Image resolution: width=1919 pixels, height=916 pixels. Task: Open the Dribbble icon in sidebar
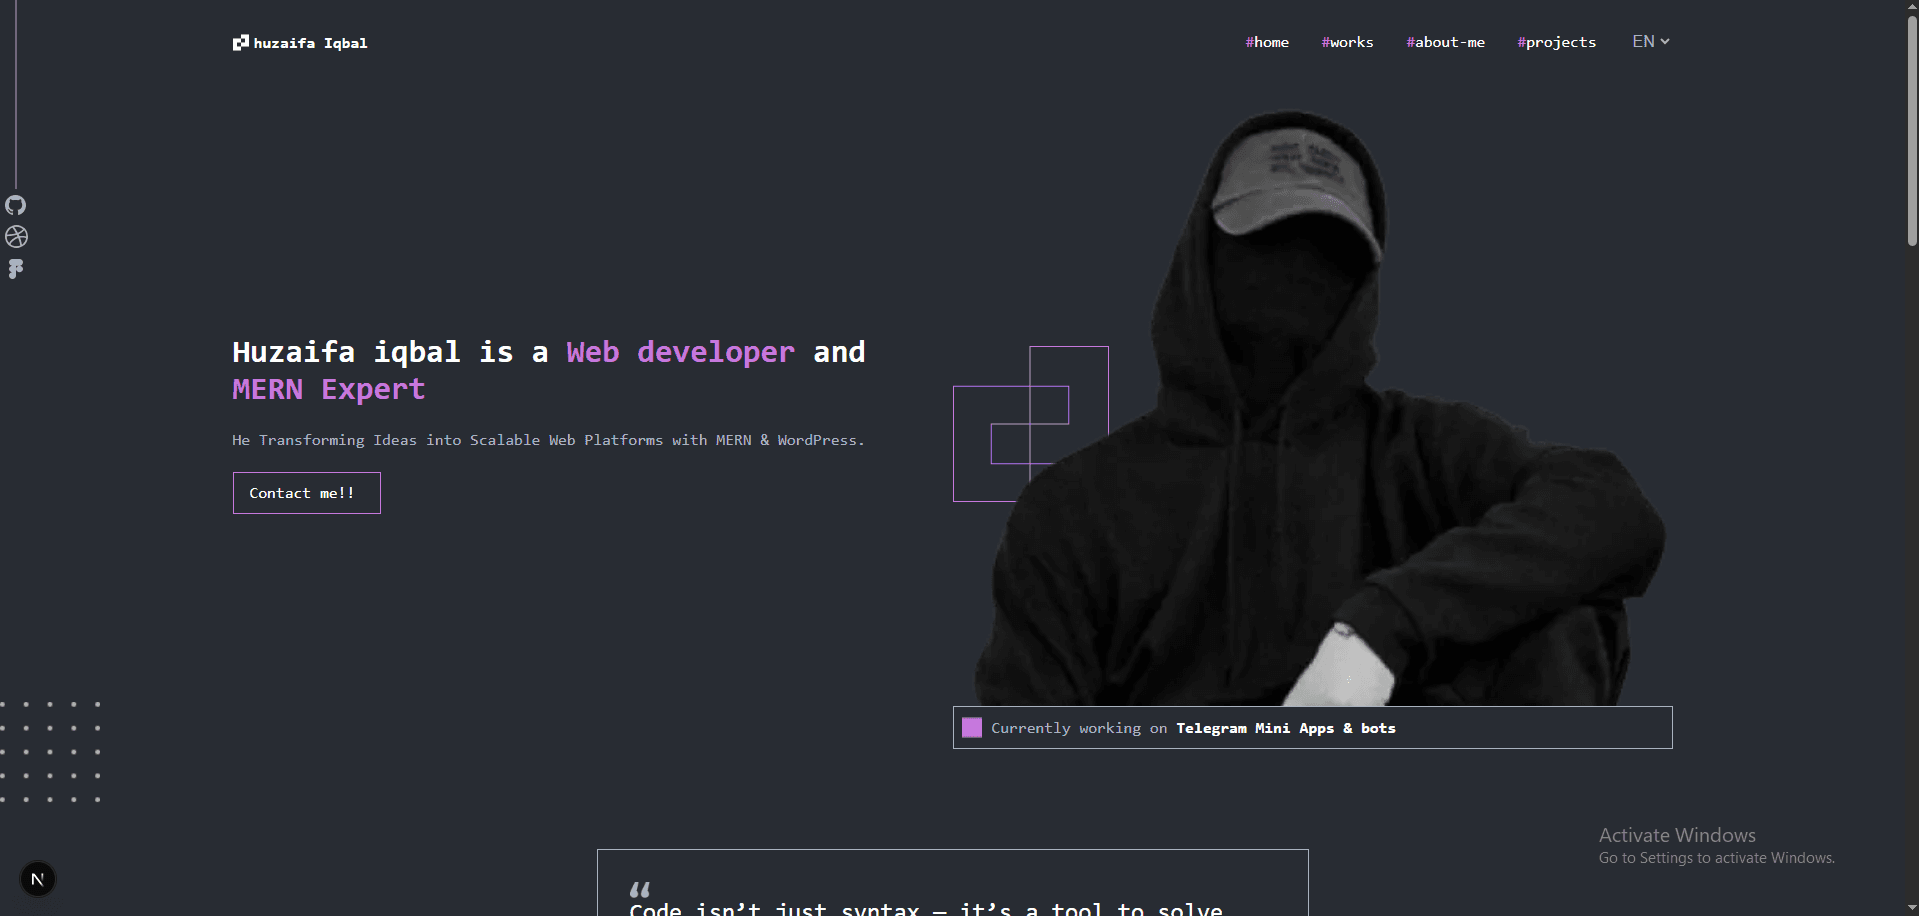(16, 237)
